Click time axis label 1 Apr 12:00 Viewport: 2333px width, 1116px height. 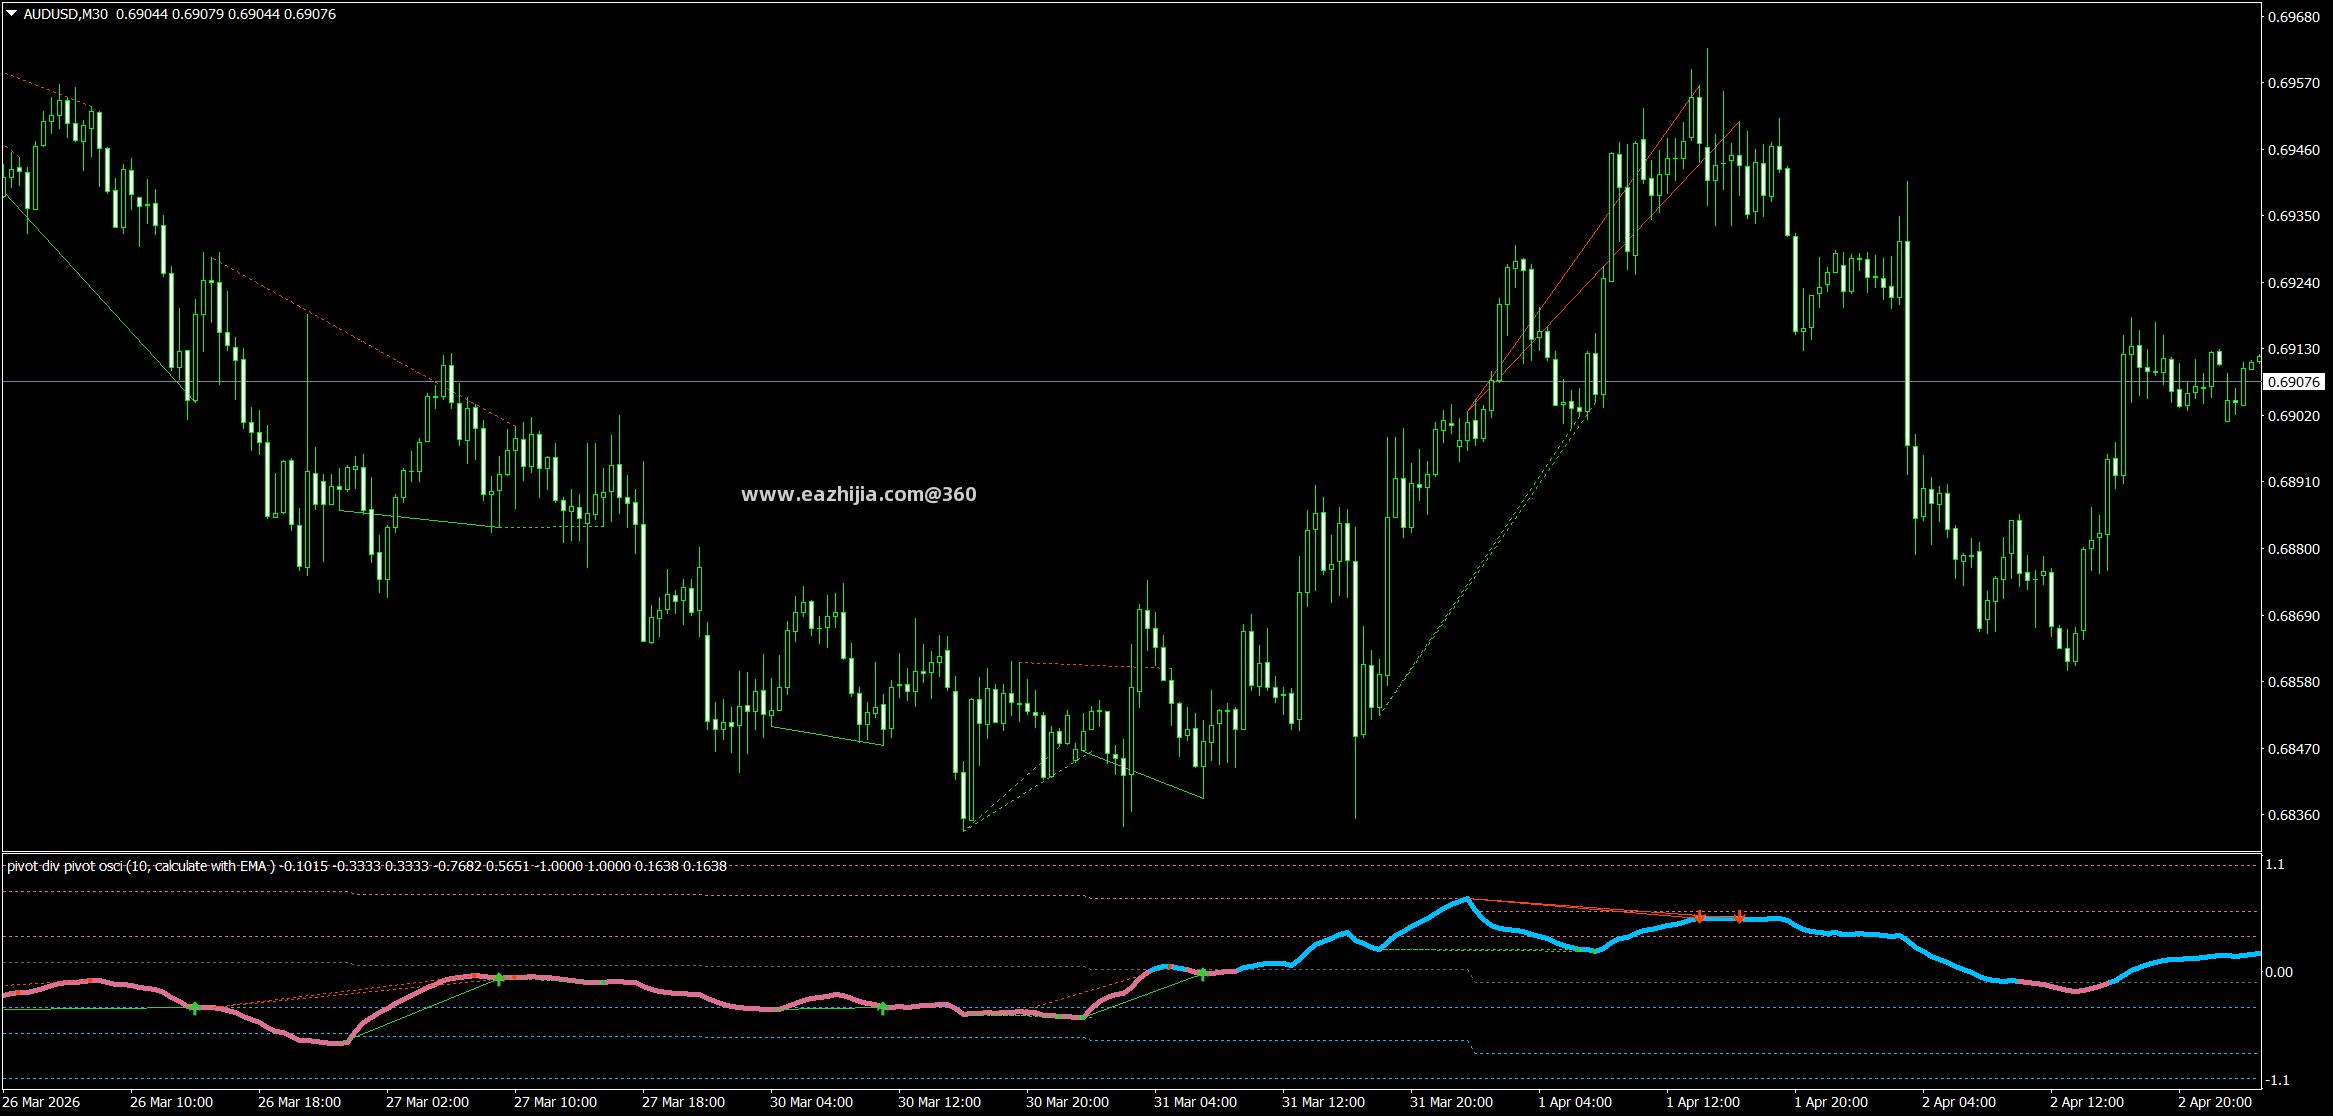click(1703, 1102)
